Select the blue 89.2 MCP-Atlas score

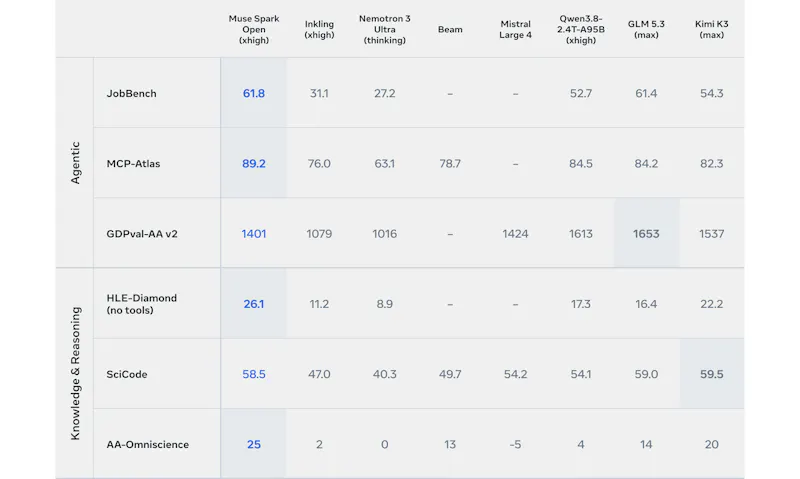[x=254, y=164]
